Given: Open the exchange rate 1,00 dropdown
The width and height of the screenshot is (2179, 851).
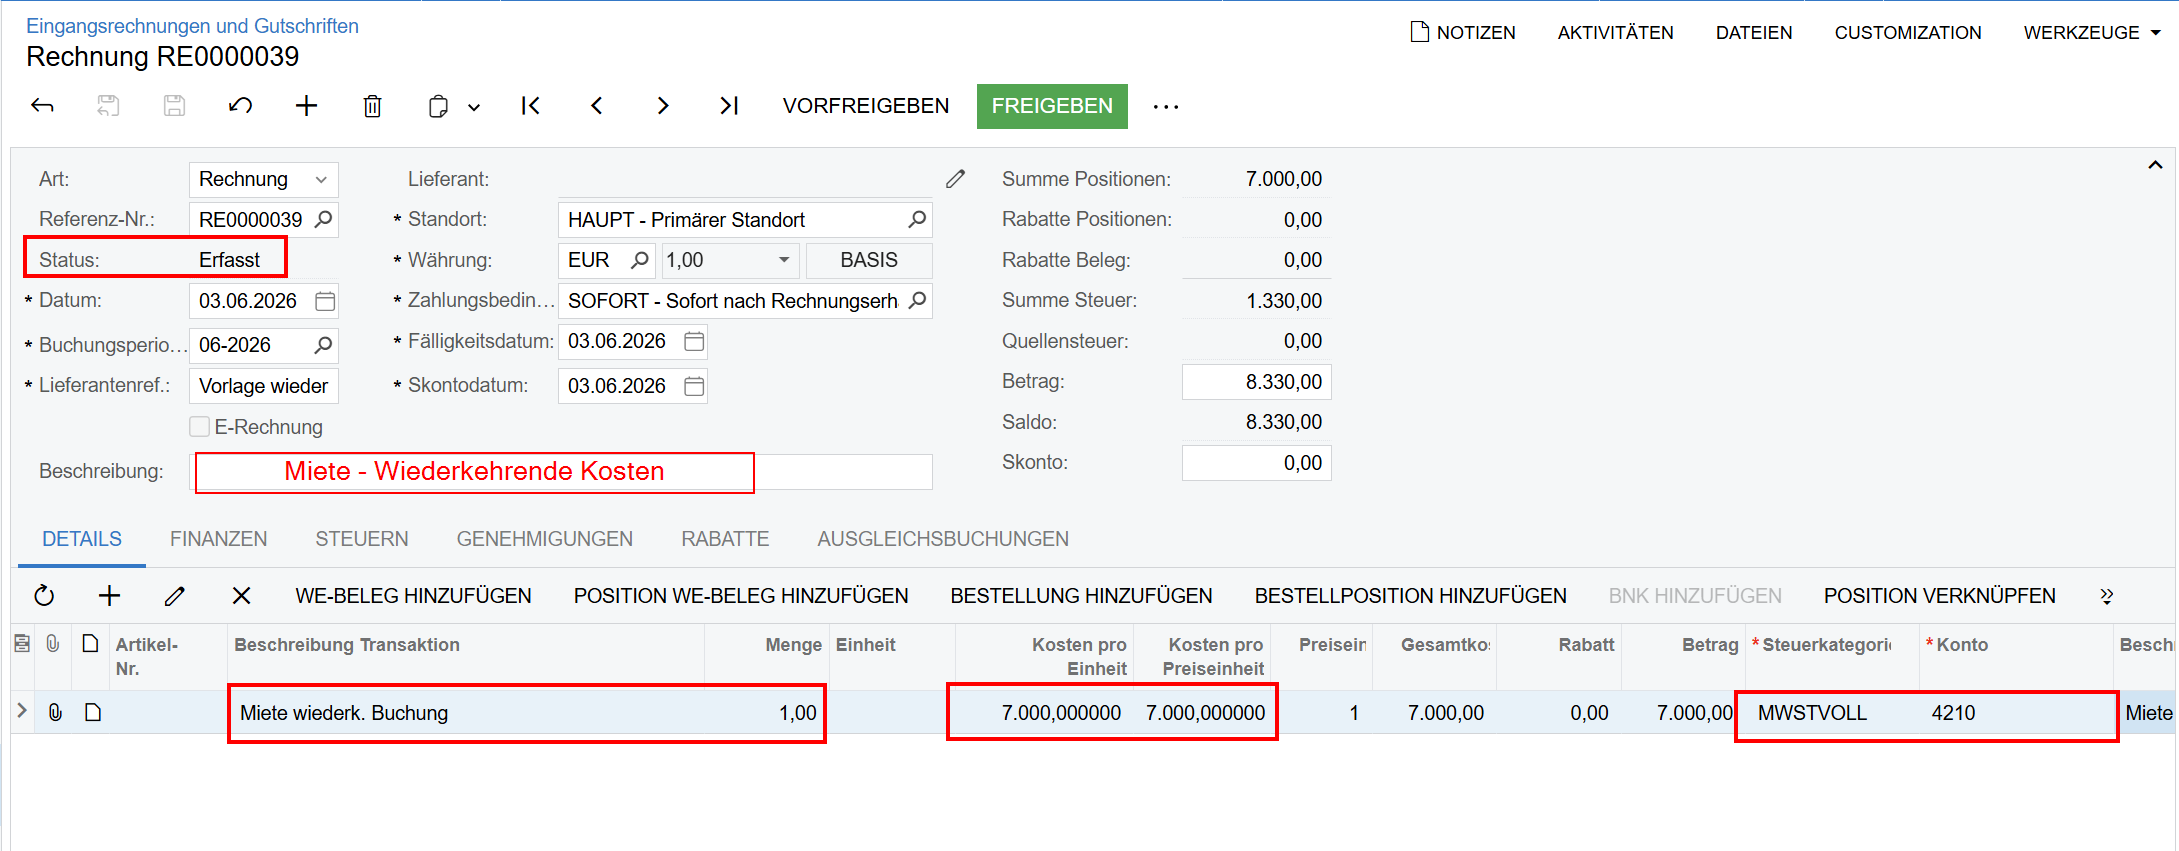Looking at the screenshot, I should (x=785, y=260).
